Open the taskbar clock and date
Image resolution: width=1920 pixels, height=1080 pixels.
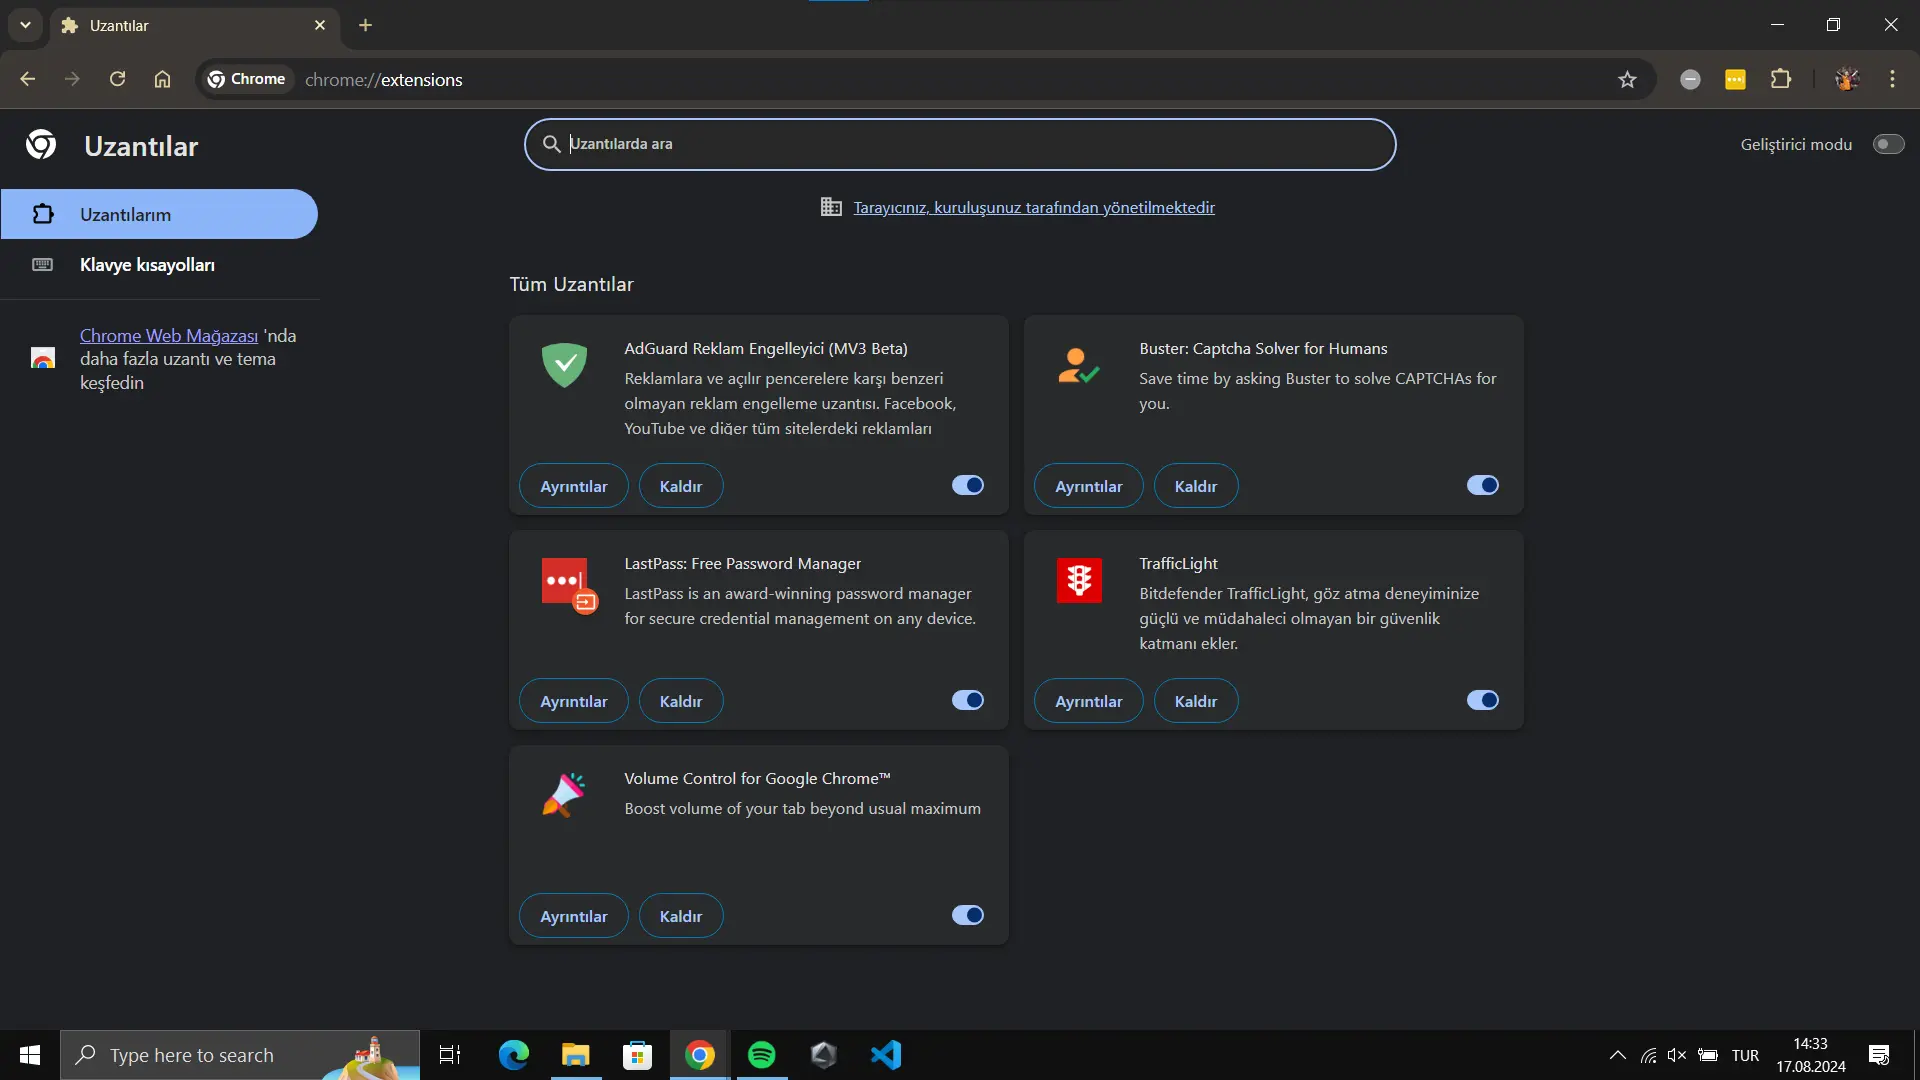[1810, 1055]
